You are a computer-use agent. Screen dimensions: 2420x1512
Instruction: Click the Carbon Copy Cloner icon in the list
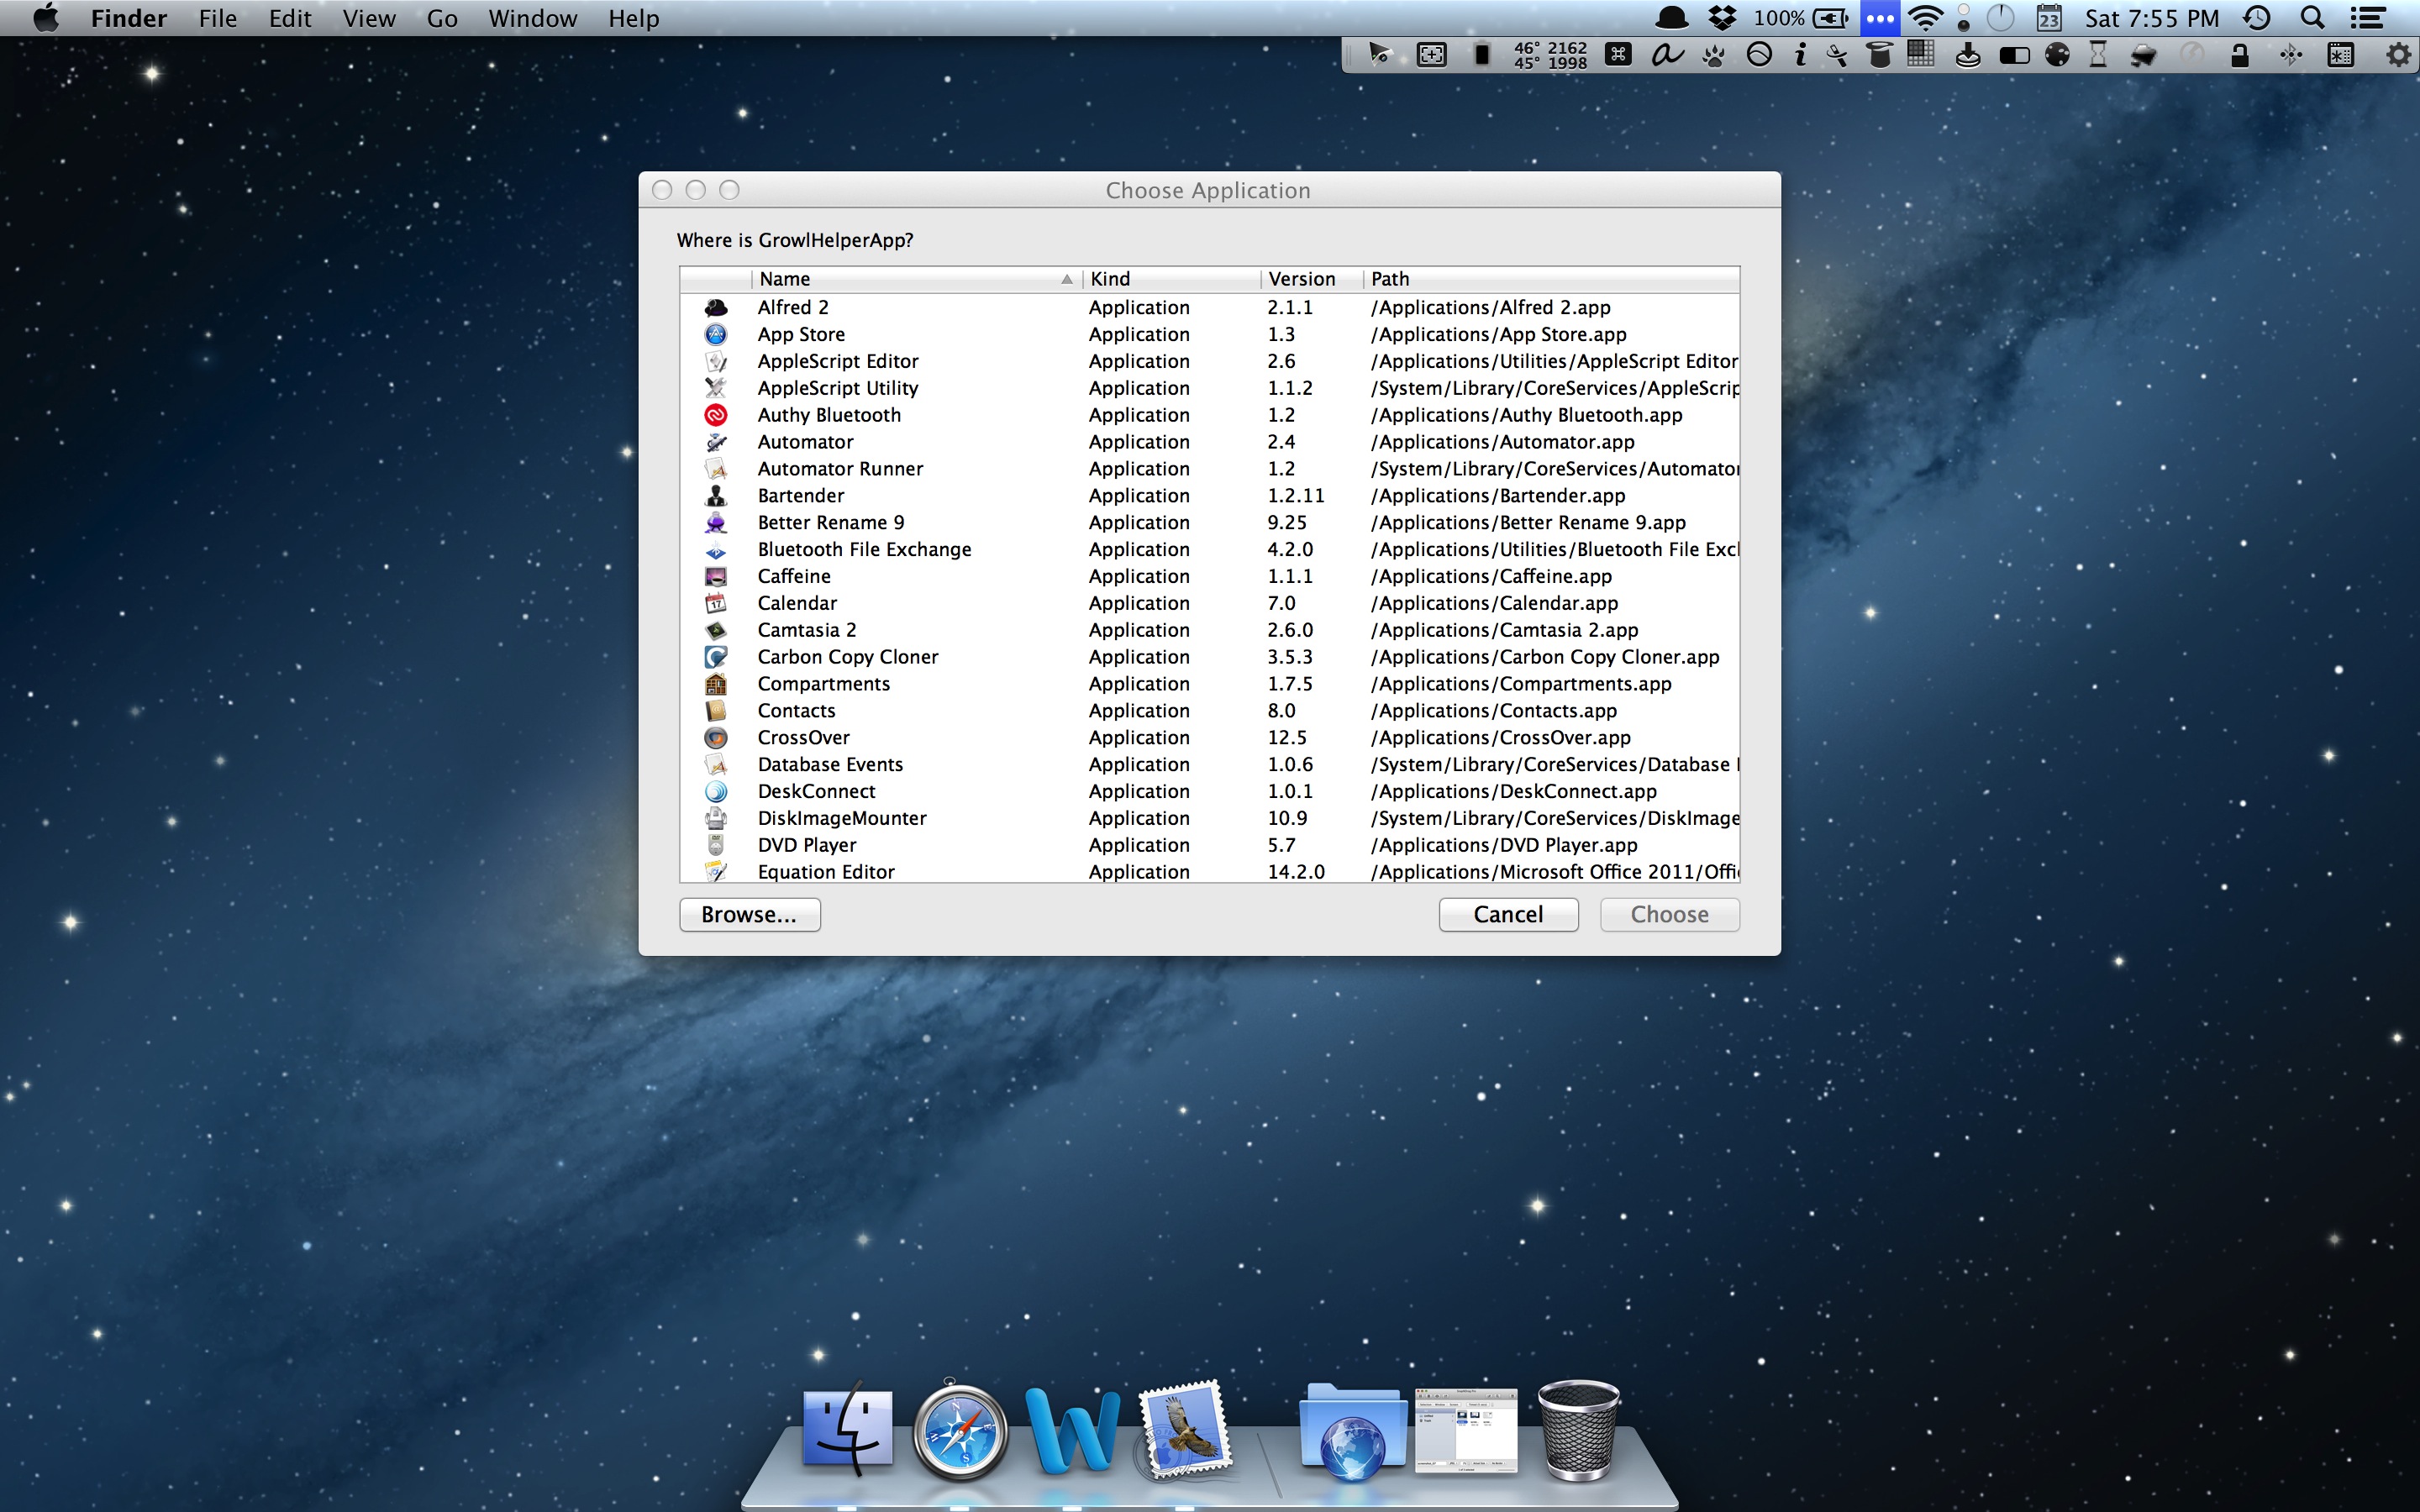[x=716, y=657]
